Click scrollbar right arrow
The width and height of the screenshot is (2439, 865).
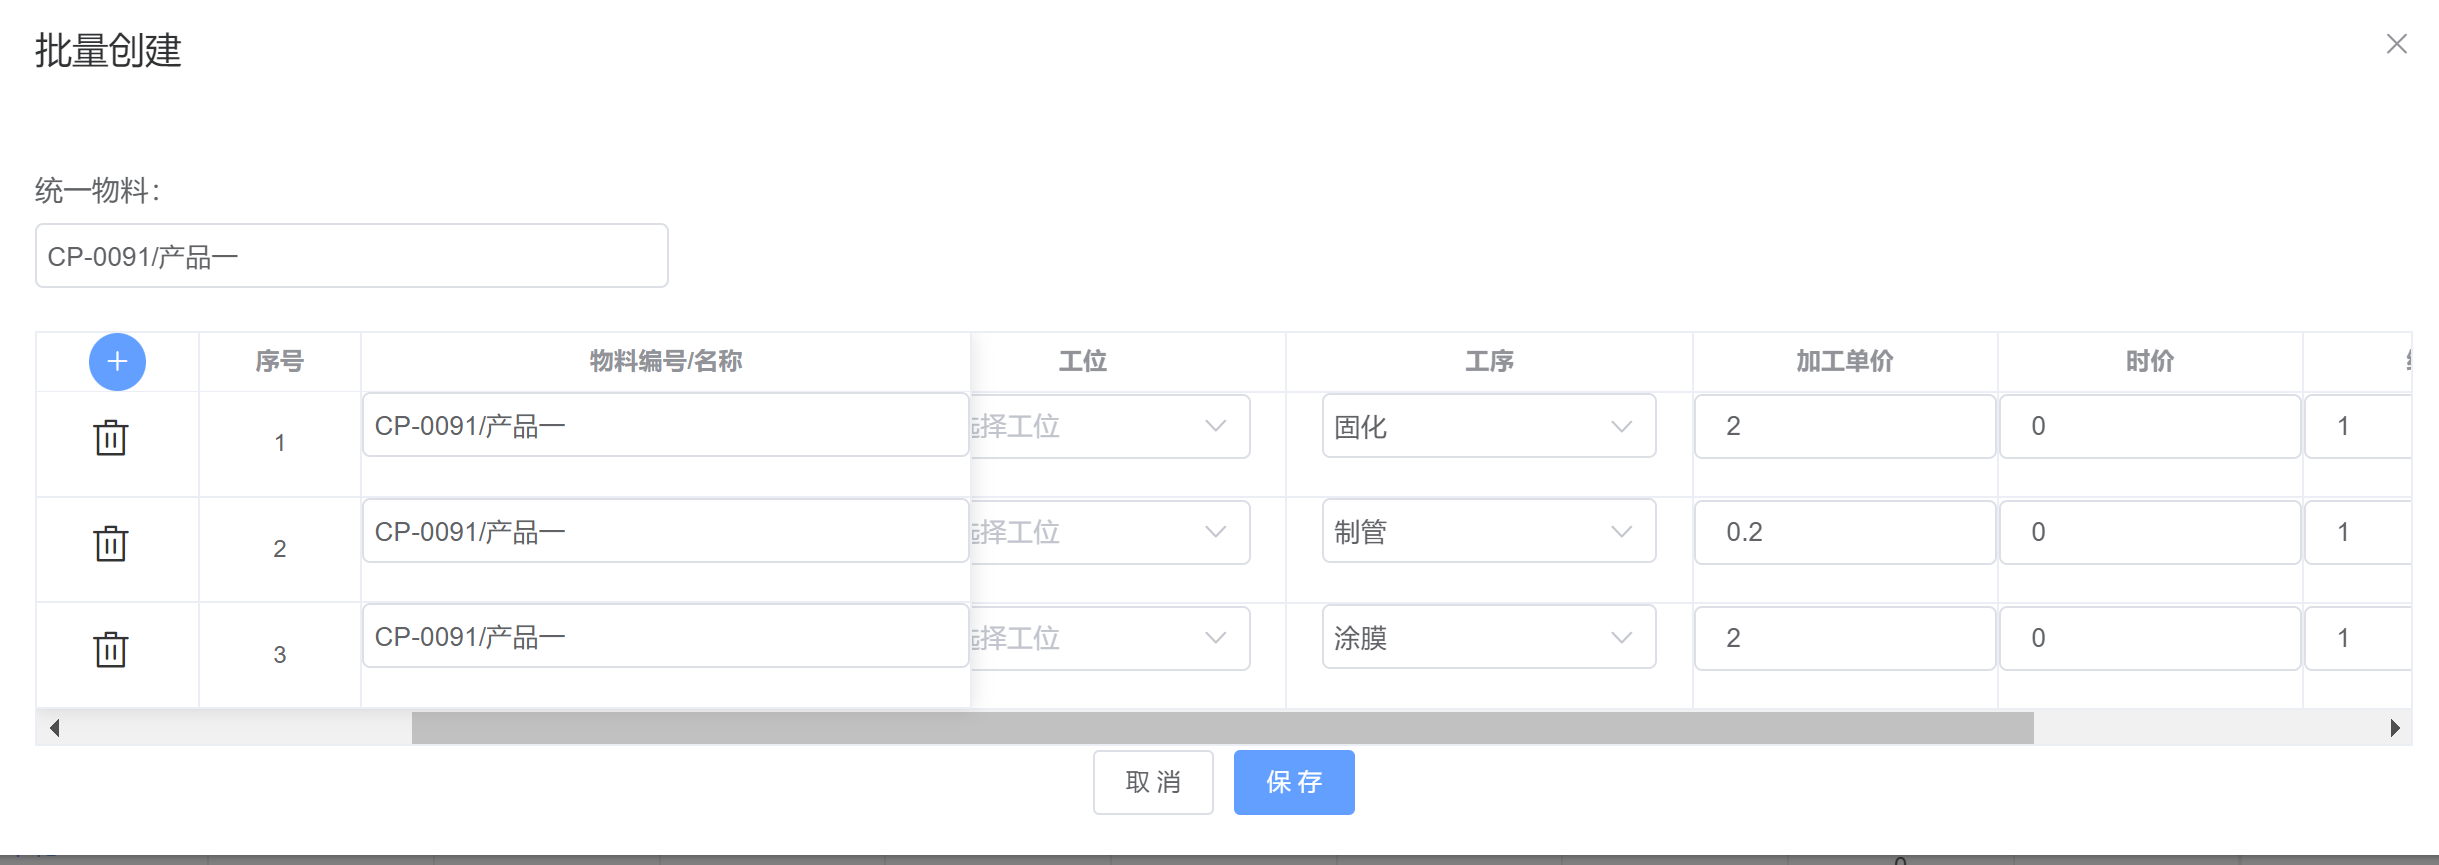pyautogui.click(x=2394, y=728)
